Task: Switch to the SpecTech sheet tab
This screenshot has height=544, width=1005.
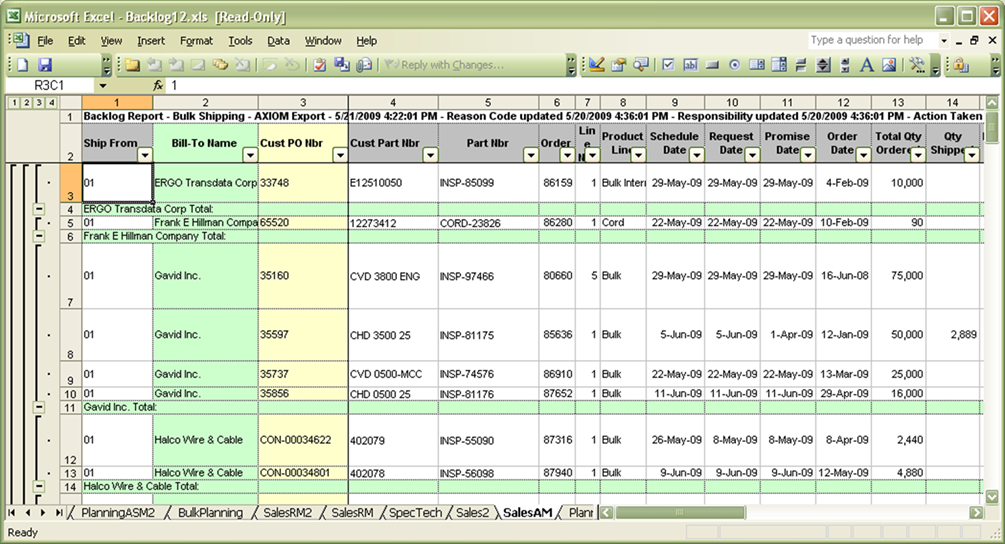Action: click(x=415, y=513)
